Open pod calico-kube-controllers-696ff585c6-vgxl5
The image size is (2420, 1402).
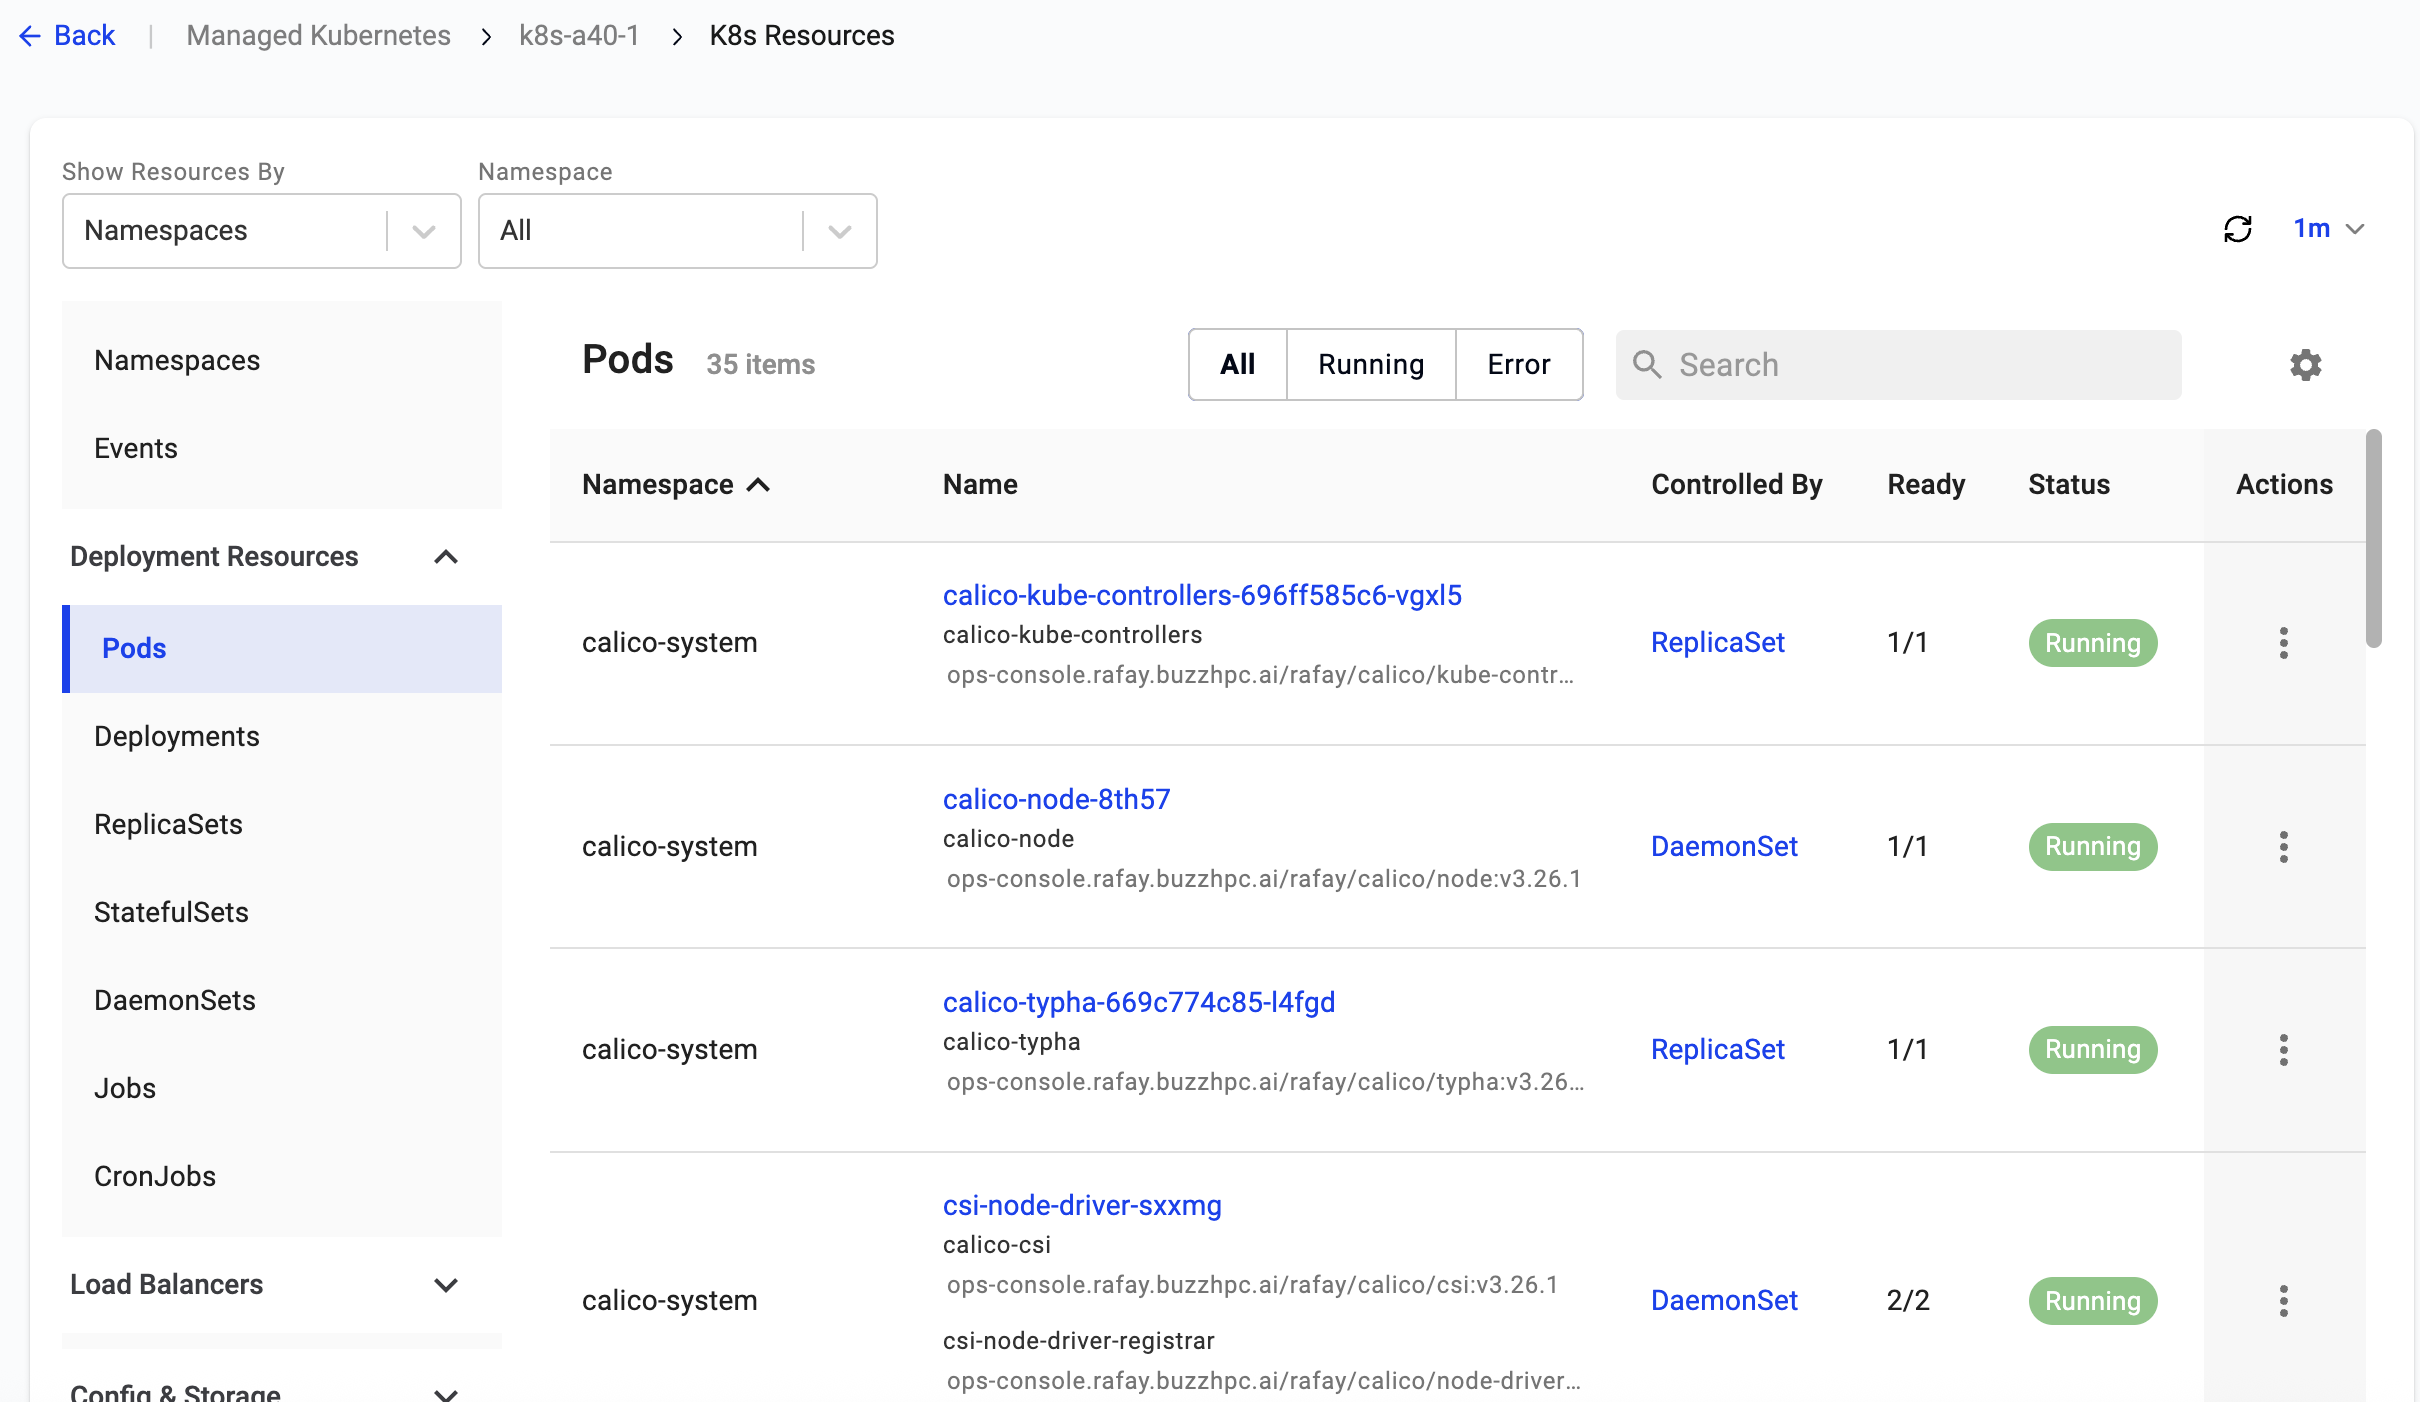1202,595
